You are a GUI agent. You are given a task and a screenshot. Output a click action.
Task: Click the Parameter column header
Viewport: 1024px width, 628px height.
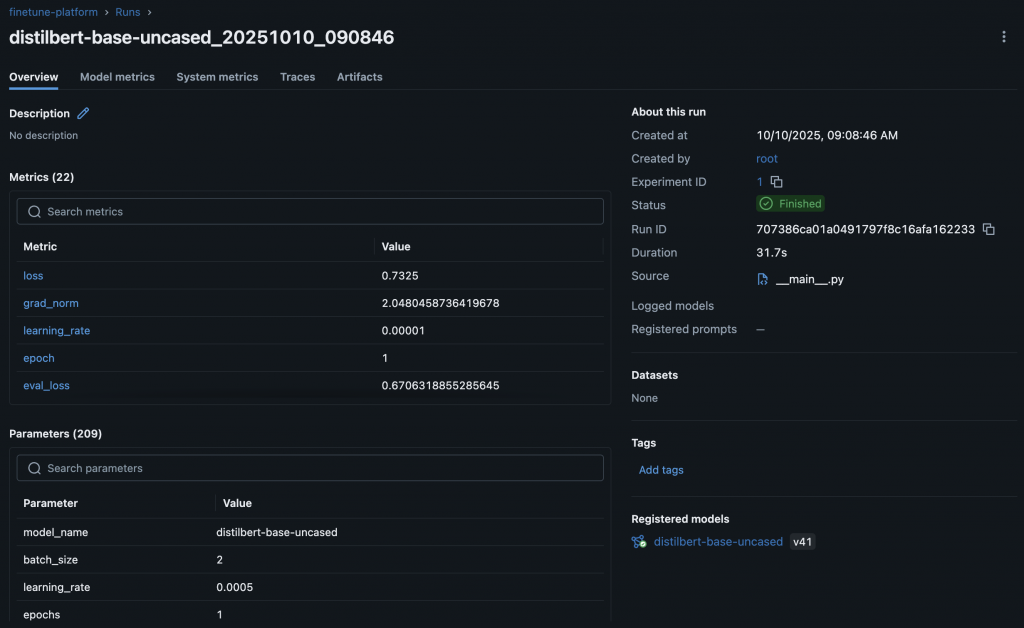(50, 503)
